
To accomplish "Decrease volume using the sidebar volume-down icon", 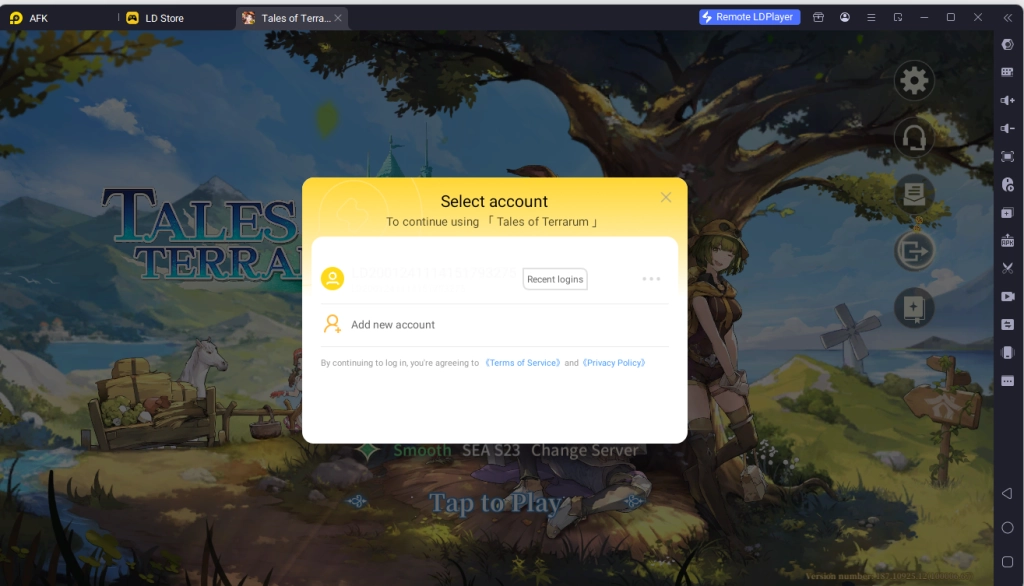I will click(1008, 128).
